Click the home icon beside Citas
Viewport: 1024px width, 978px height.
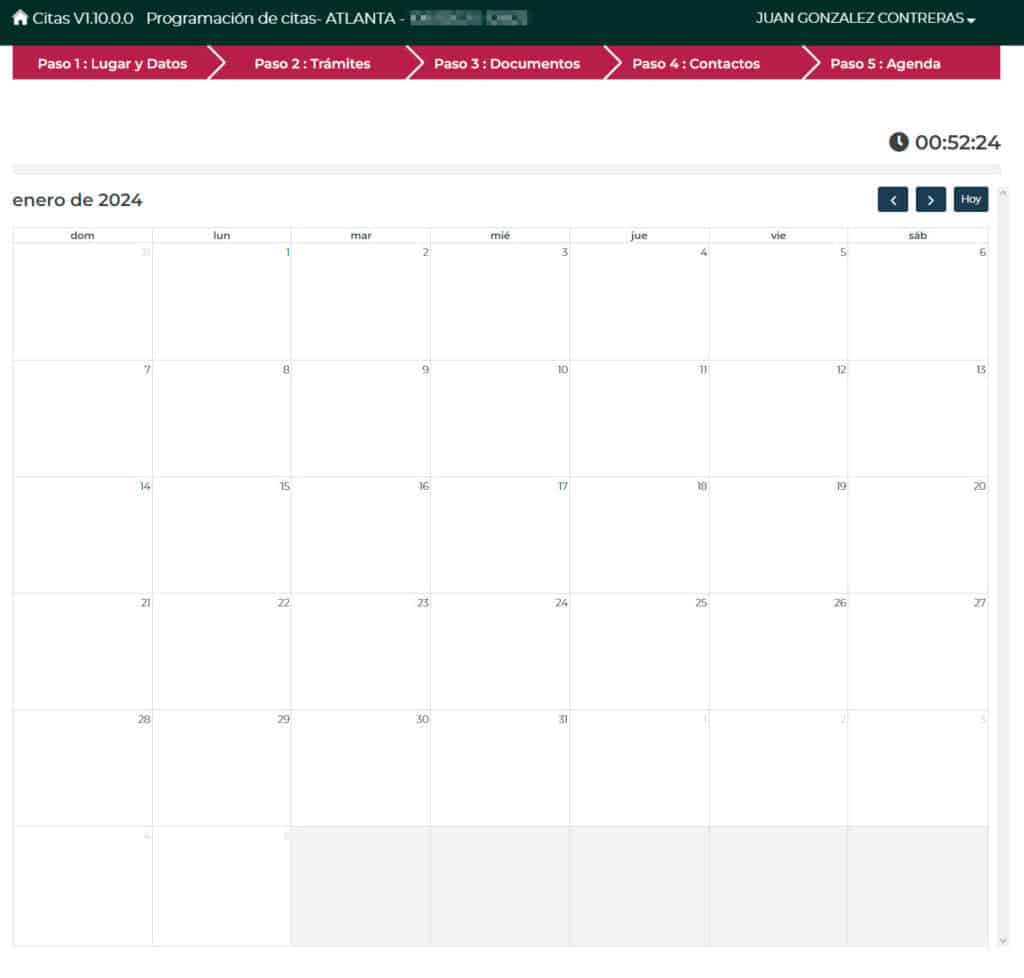(20, 19)
